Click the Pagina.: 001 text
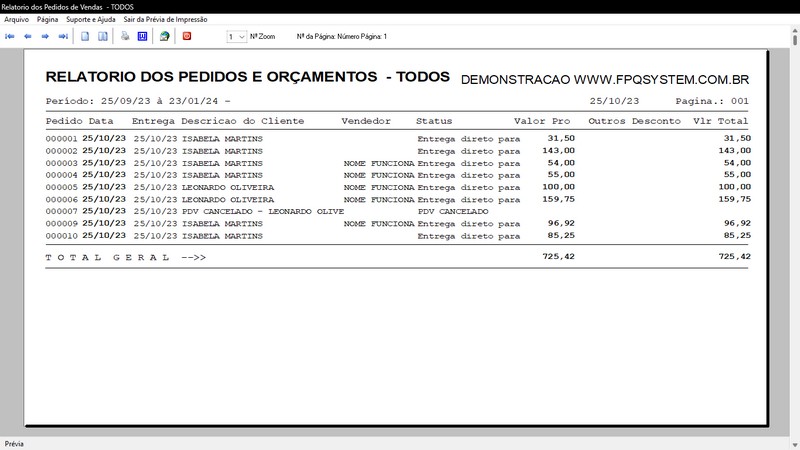Viewport: 800px width, 450px height. point(712,101)
